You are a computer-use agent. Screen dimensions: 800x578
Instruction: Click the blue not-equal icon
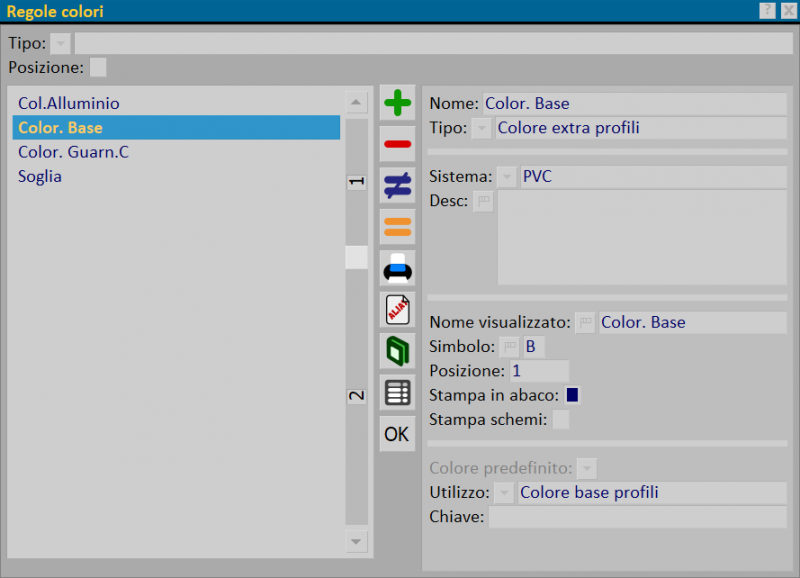397,186
